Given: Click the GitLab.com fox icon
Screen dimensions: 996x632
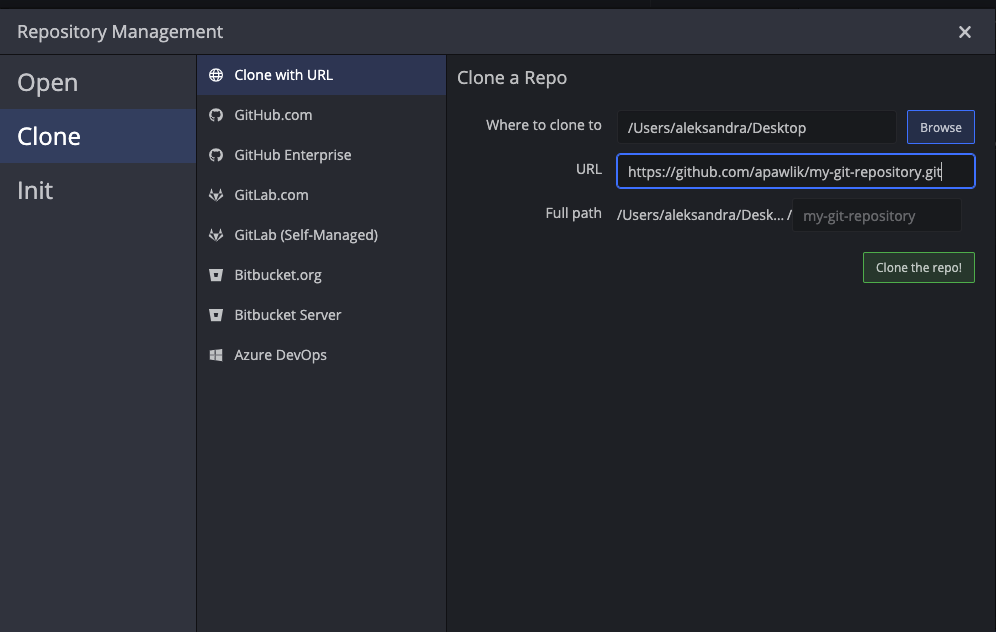Looking at the screenshot, I should pyautogui.click(x=216, y=195).
